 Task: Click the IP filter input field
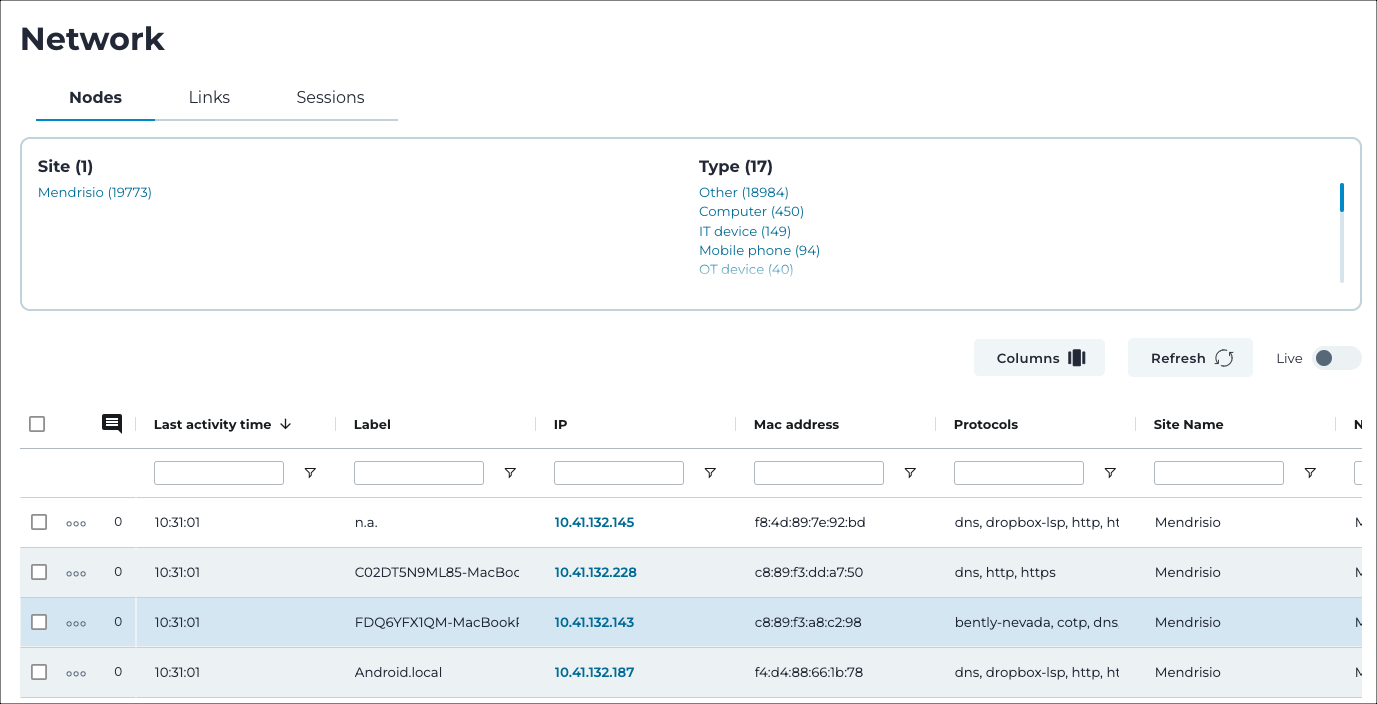tap(619, 473)
